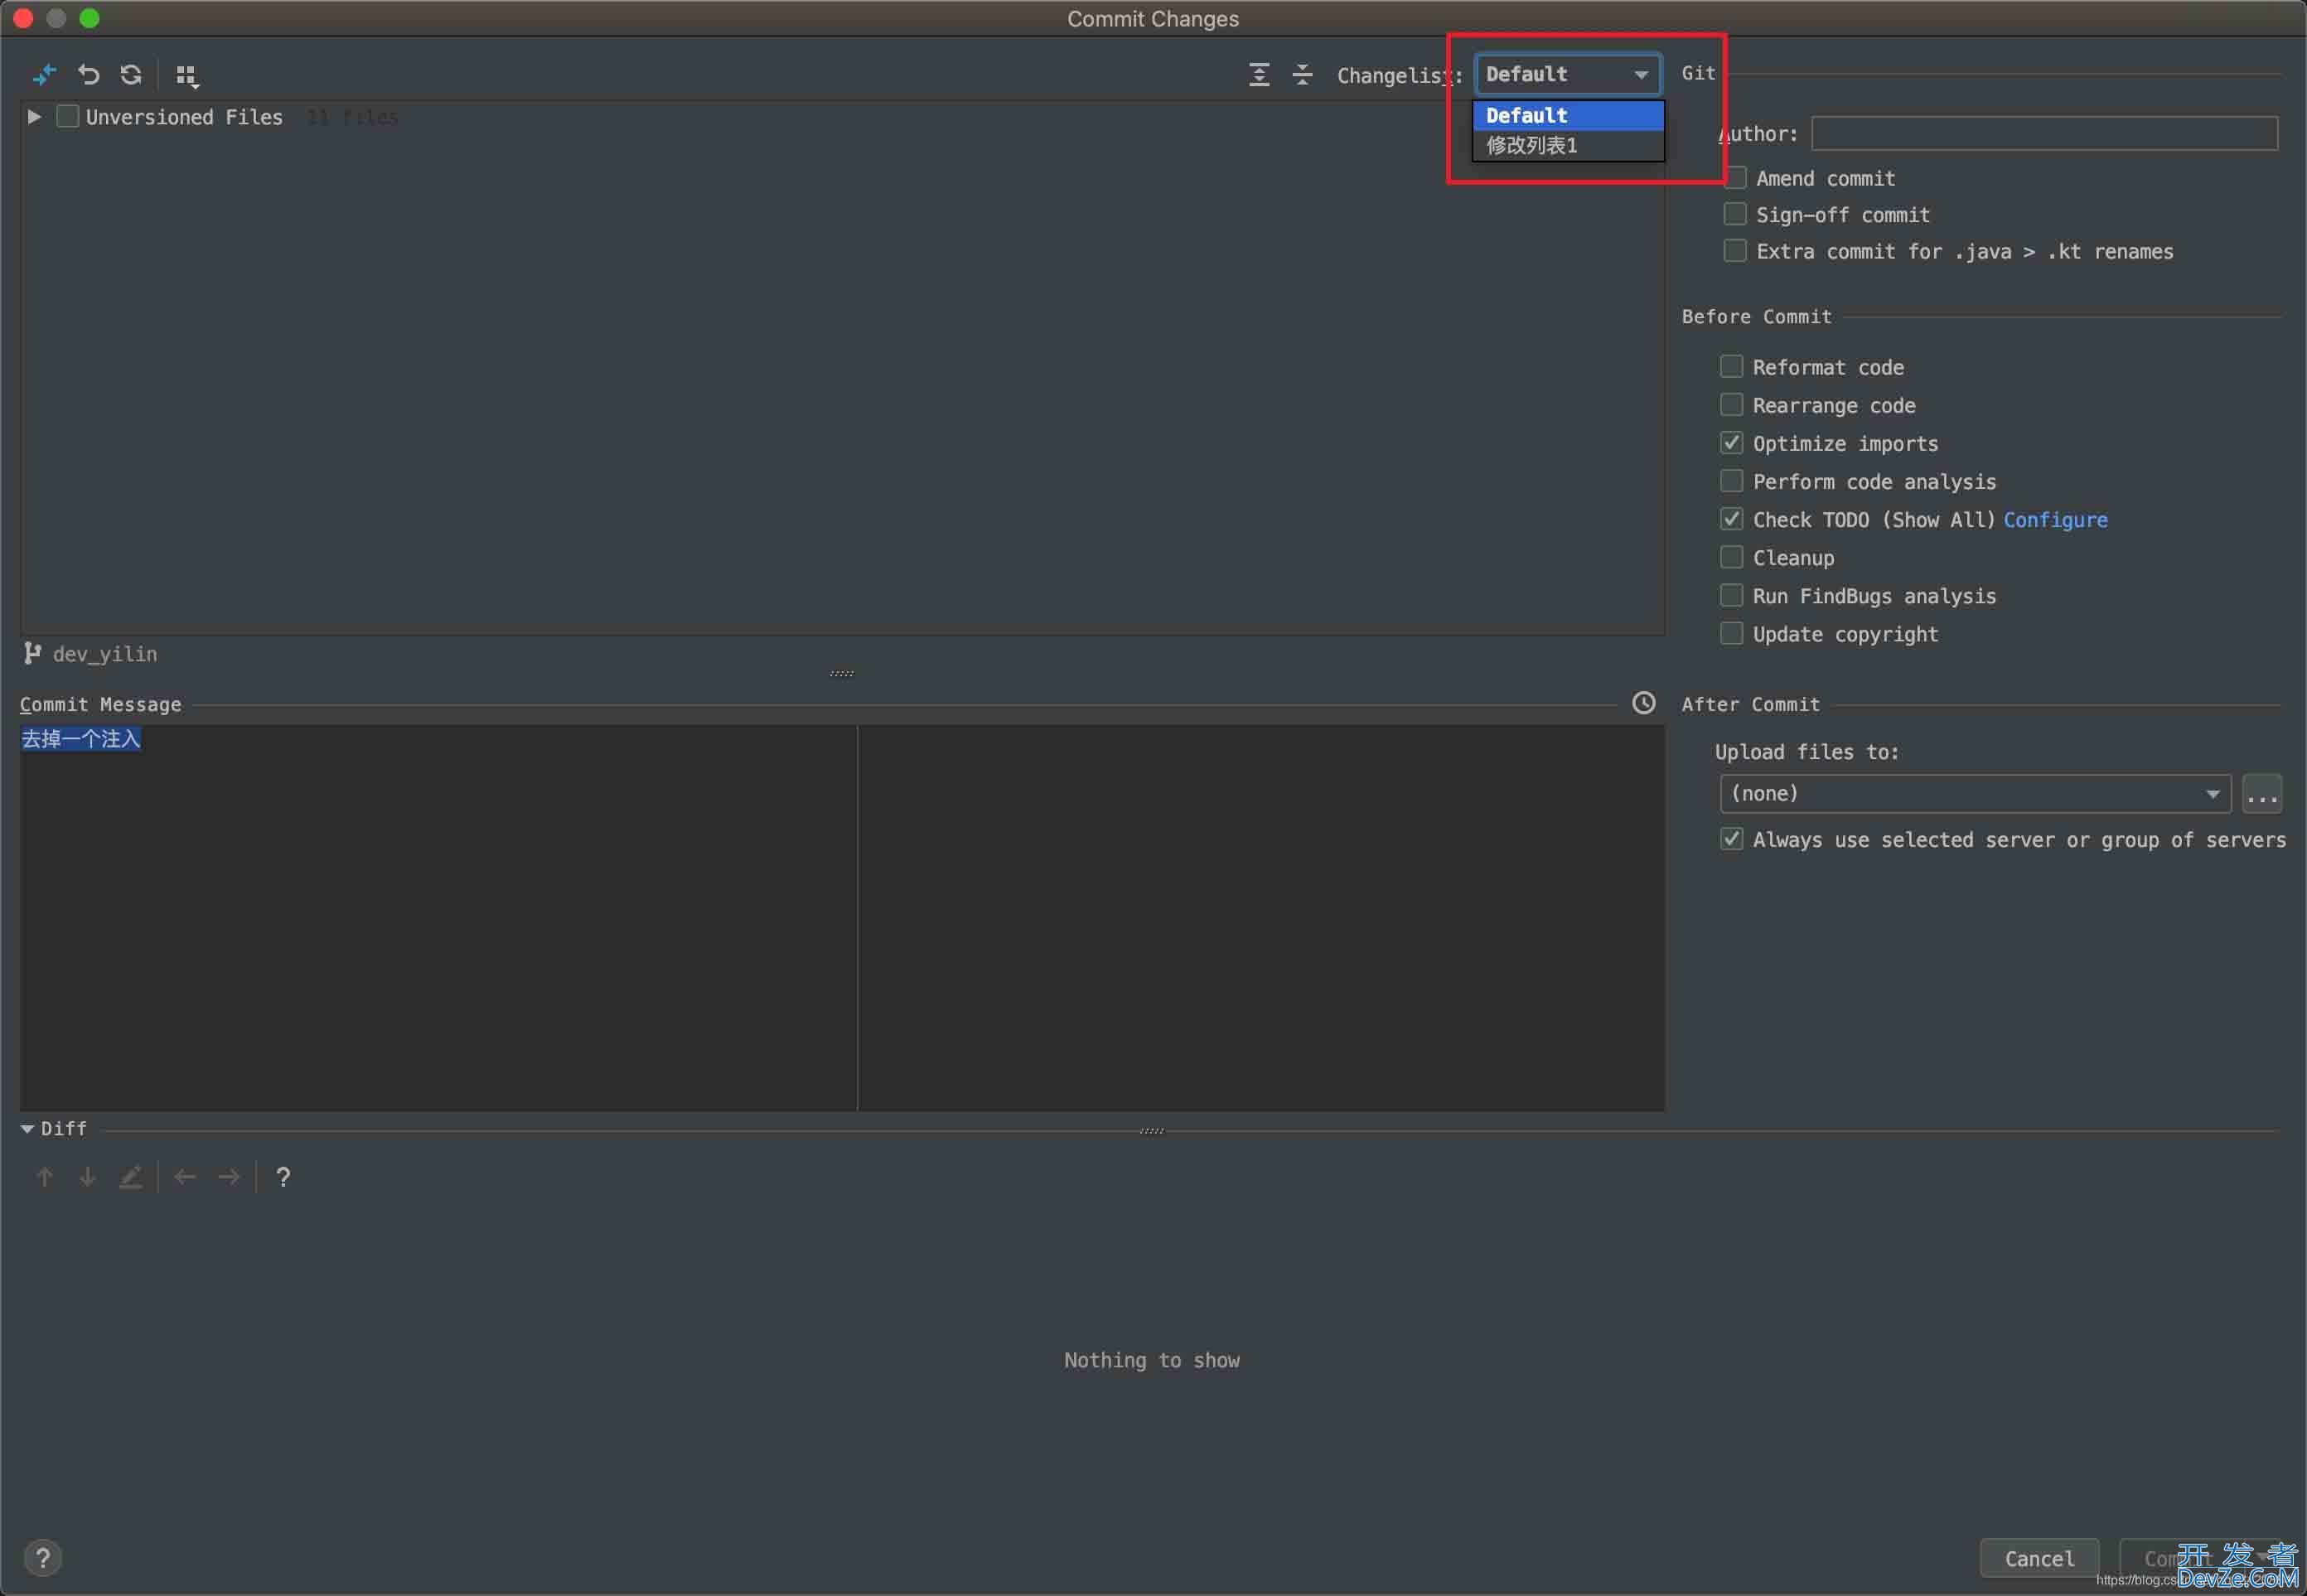Click the Refresh changes icon
Viewport: 2307px width, 1596px height.
(131, 75)
